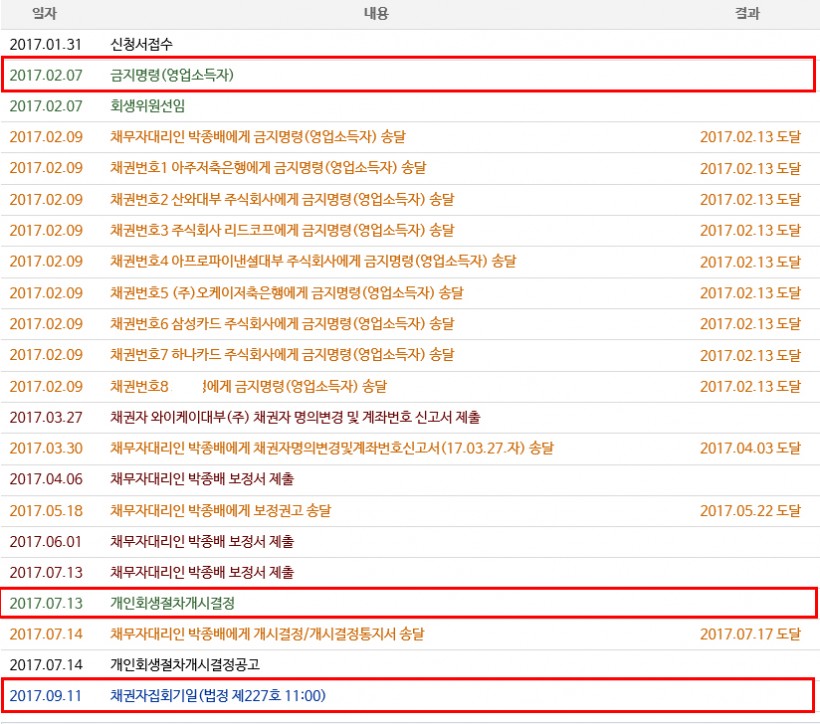Click 채권번호6 삼성카드 주식회사 송달 entry
This screenshot has width=820, height=724.
tap(282, 324)
